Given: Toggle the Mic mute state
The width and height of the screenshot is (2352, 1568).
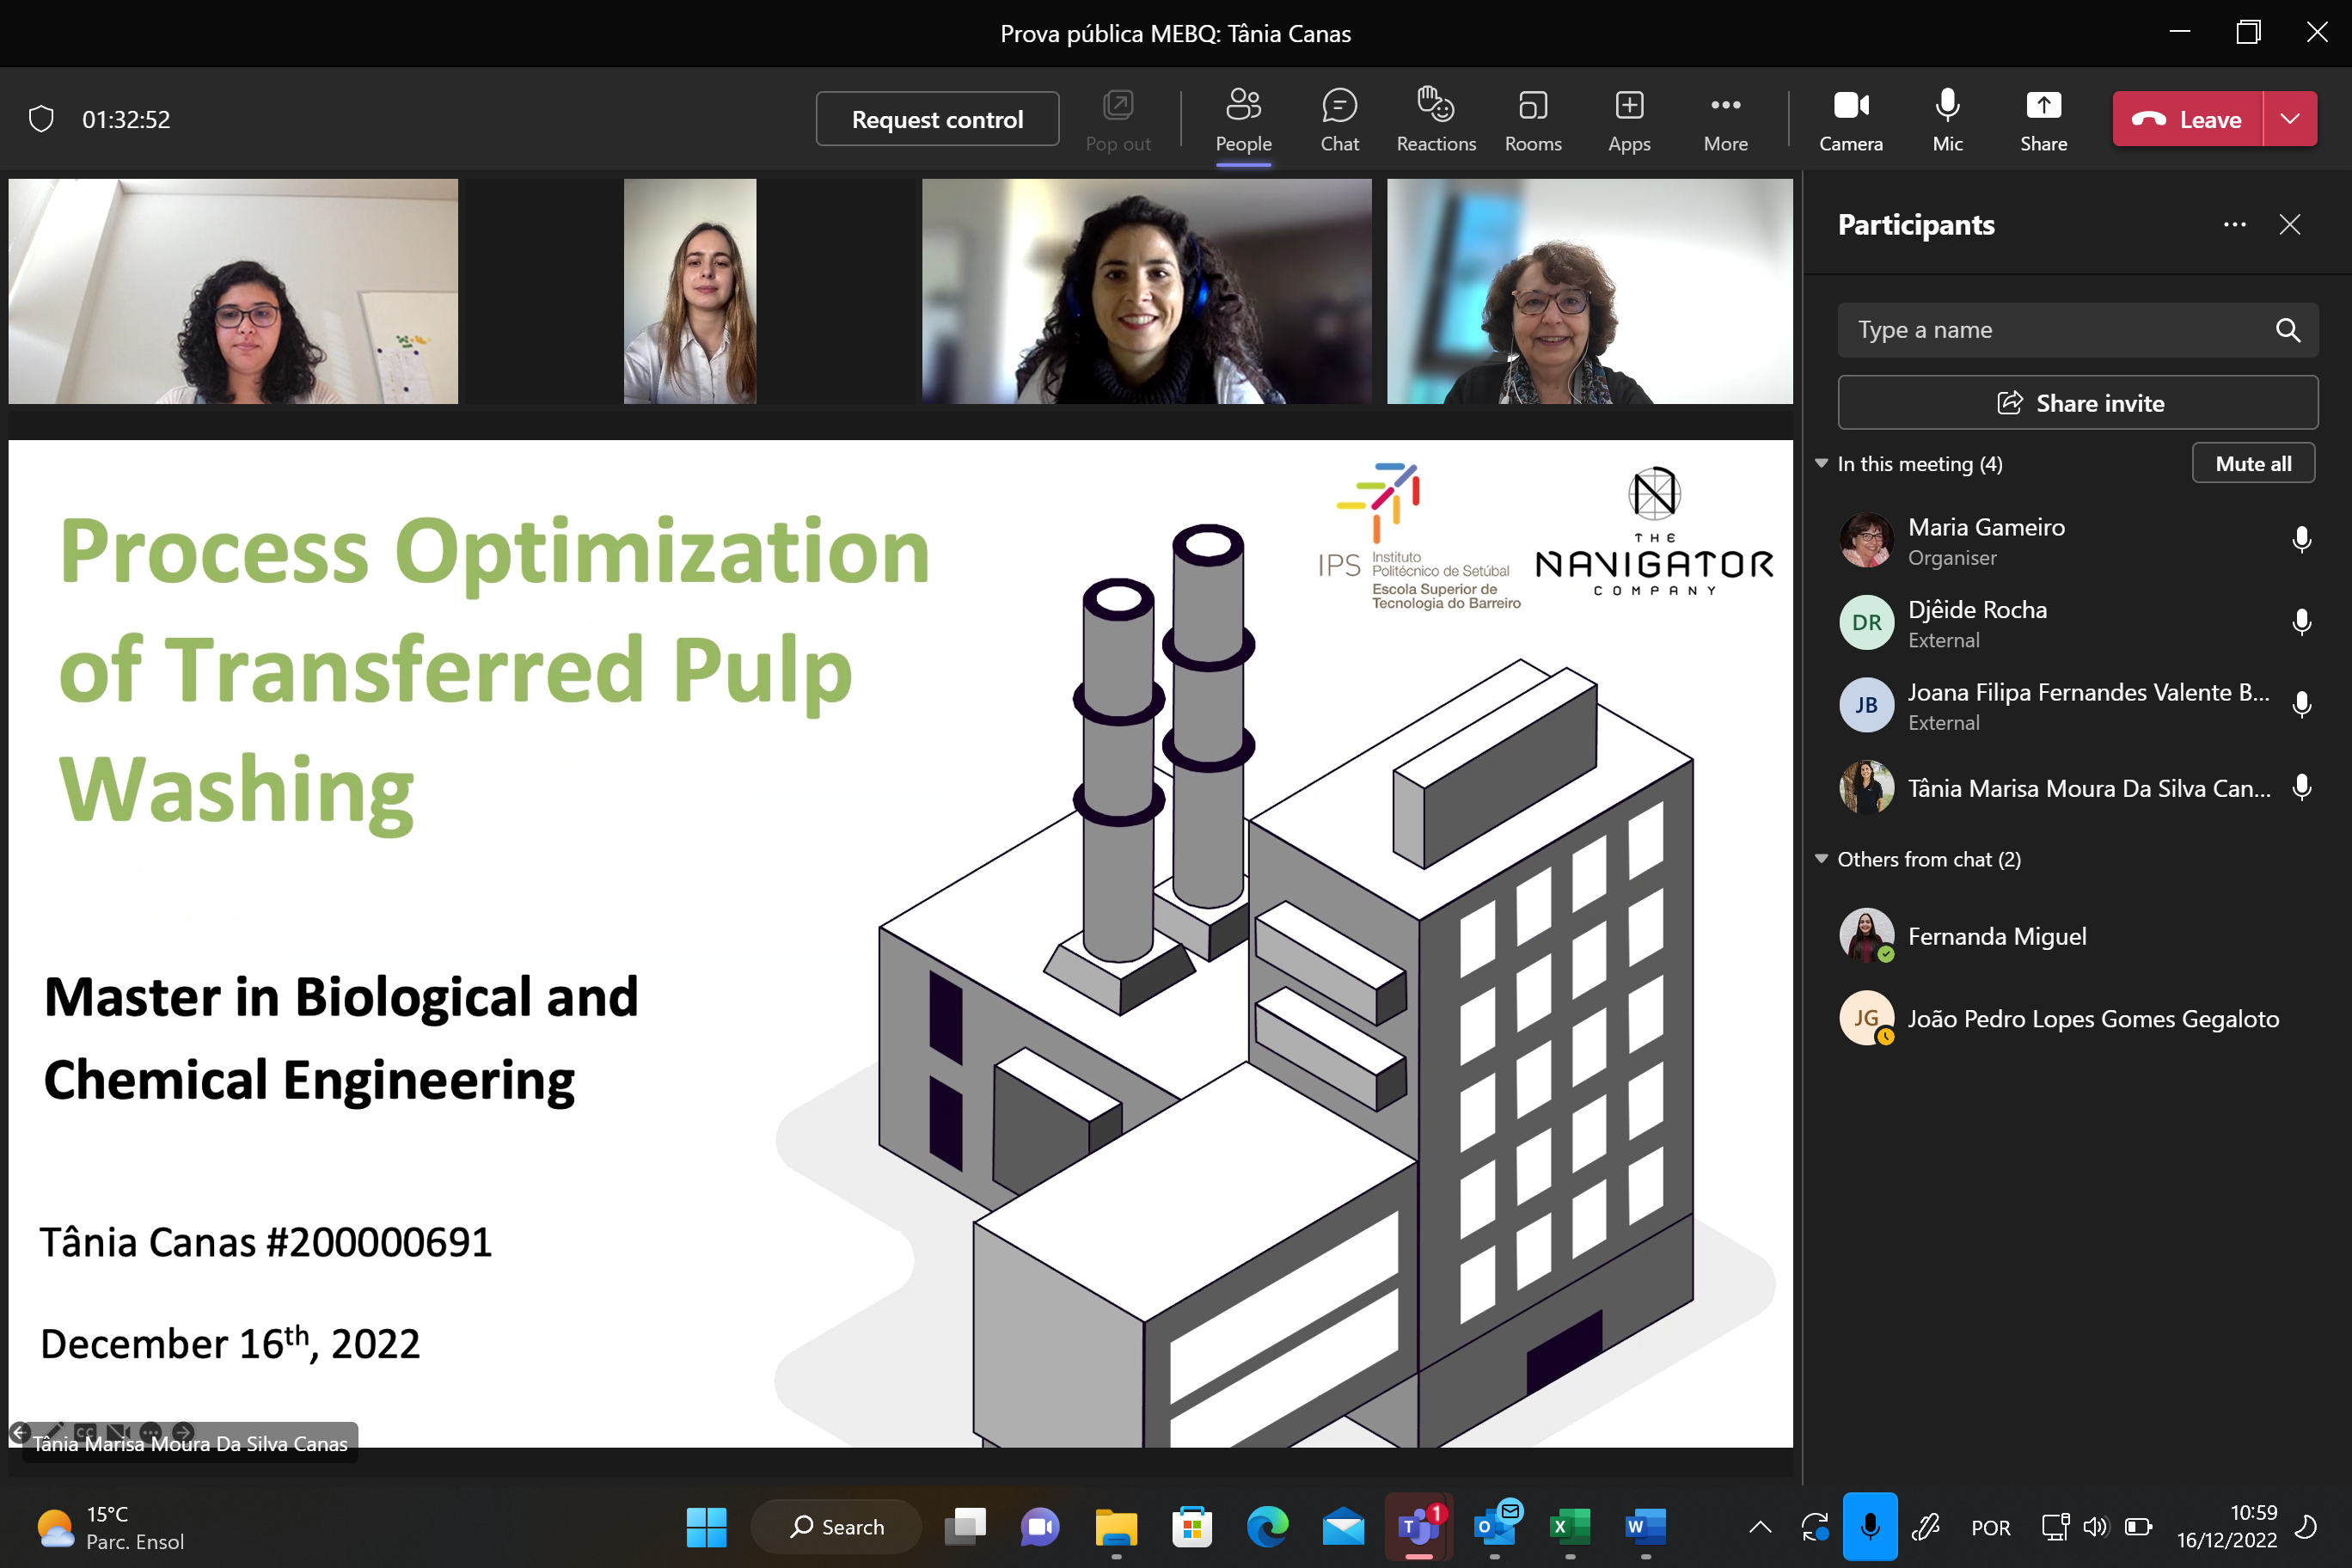Looking at the screenshot, I should [x=1946, y=119].
